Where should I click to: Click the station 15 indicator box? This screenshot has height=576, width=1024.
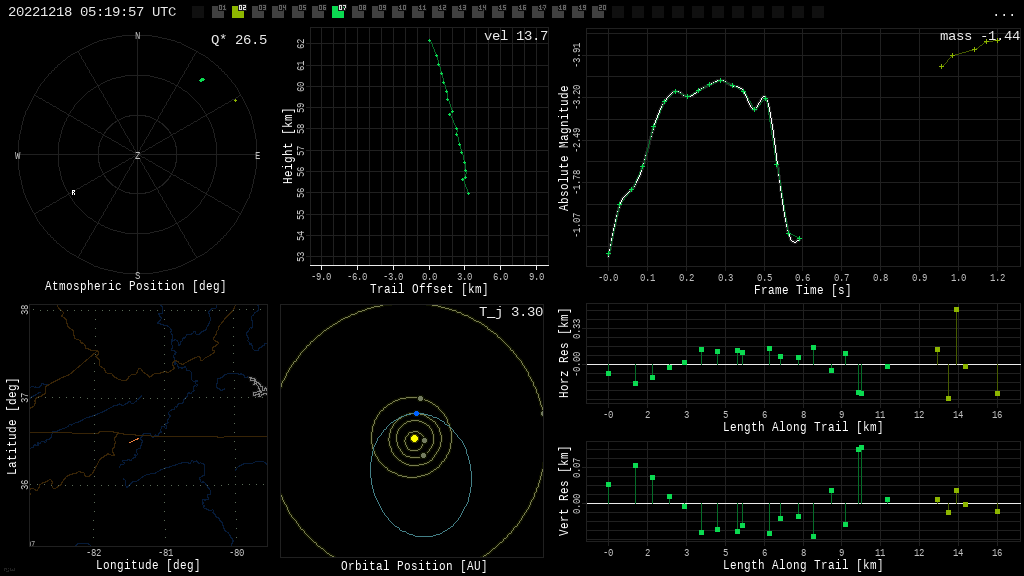tap(498, 12)
